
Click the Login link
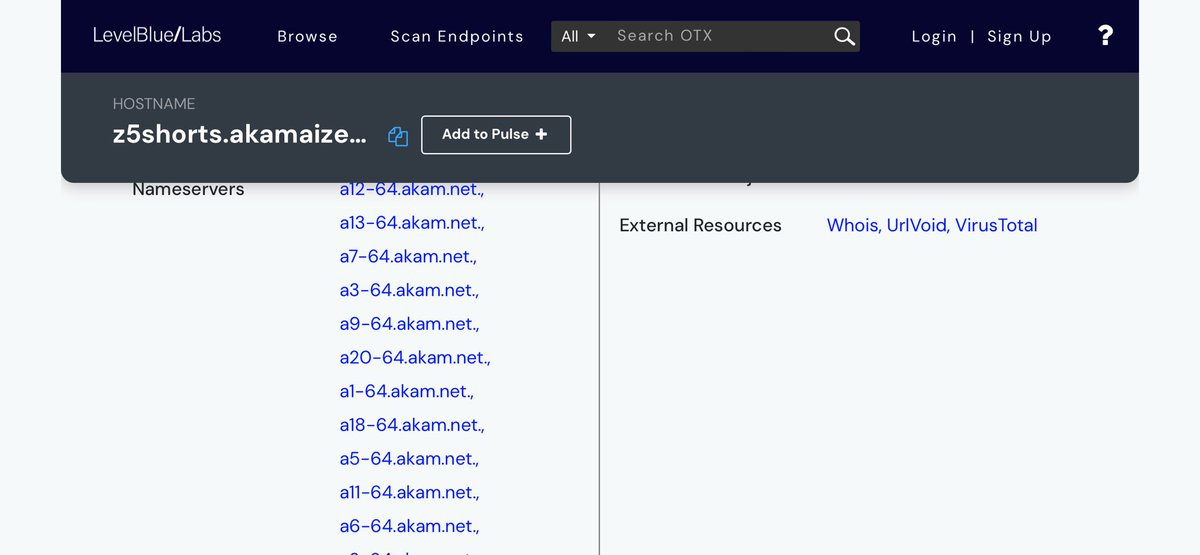(934, 36)
